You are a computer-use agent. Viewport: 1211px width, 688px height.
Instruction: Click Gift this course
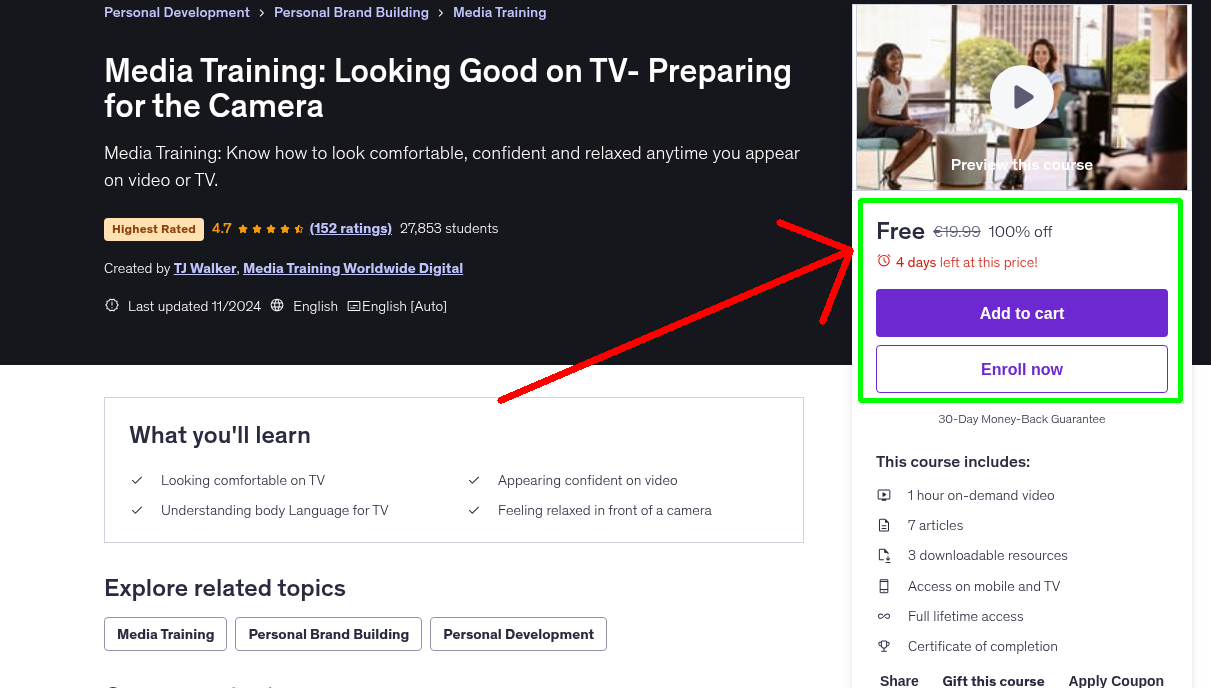tap(993, 681)
